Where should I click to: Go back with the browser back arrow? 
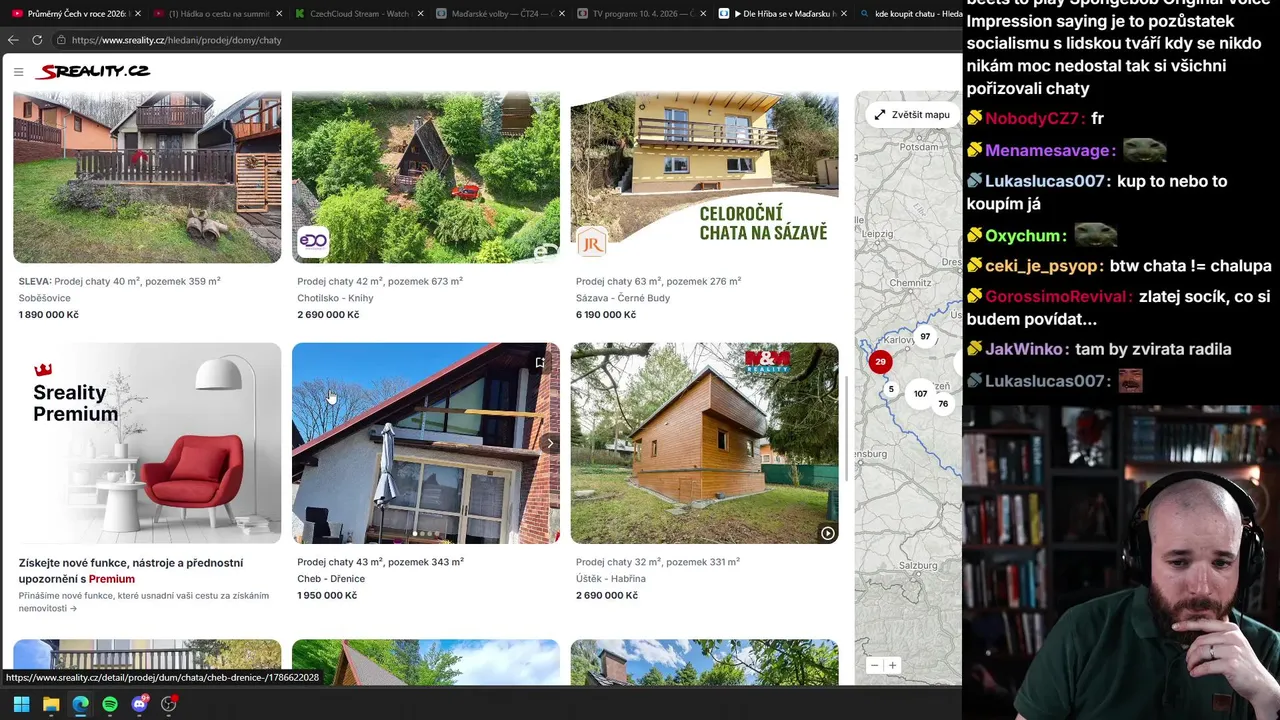click(x=13, y=40)
